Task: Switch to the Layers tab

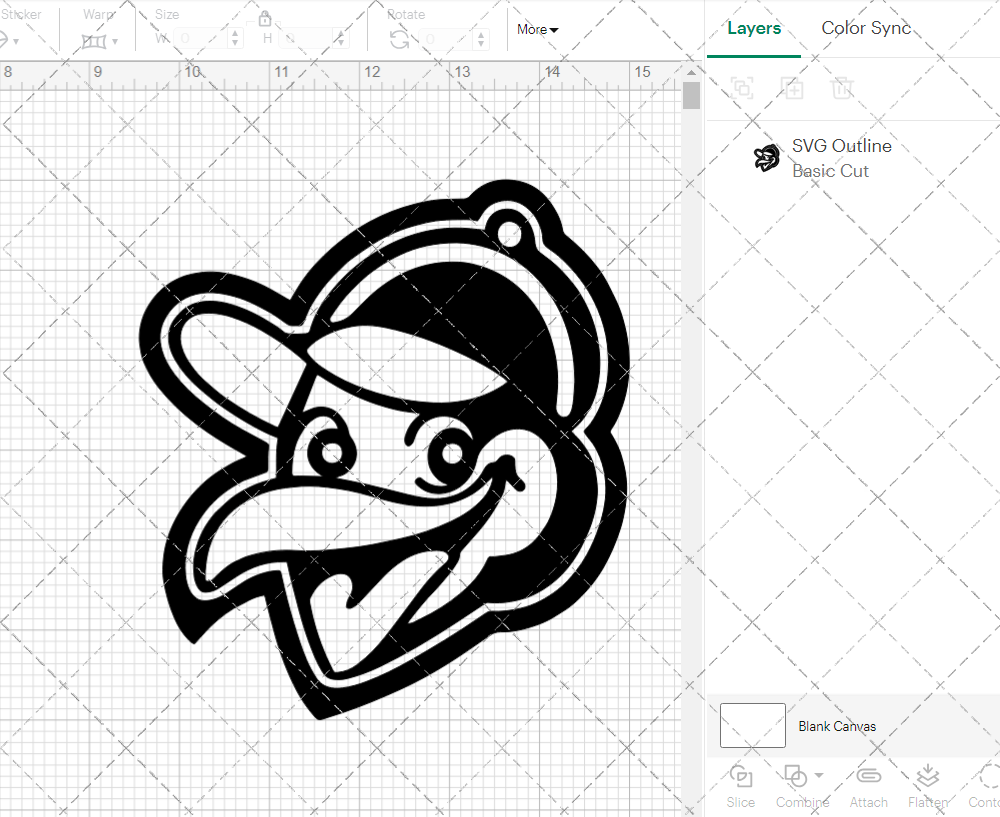Action: 754,28
